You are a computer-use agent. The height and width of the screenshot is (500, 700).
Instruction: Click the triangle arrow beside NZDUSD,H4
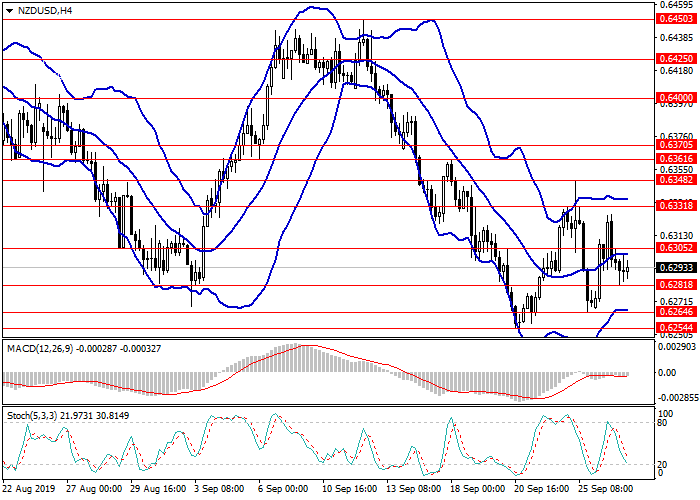pyautogui.click(x=9, y=11)
